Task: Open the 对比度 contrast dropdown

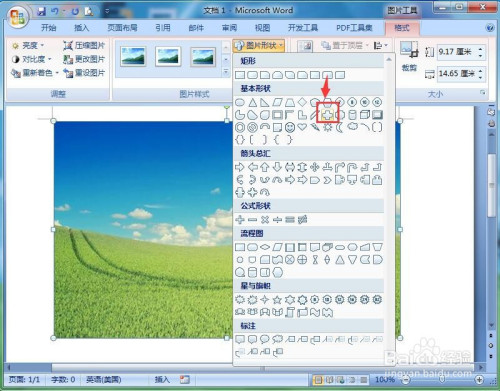Action: (32, 59)
